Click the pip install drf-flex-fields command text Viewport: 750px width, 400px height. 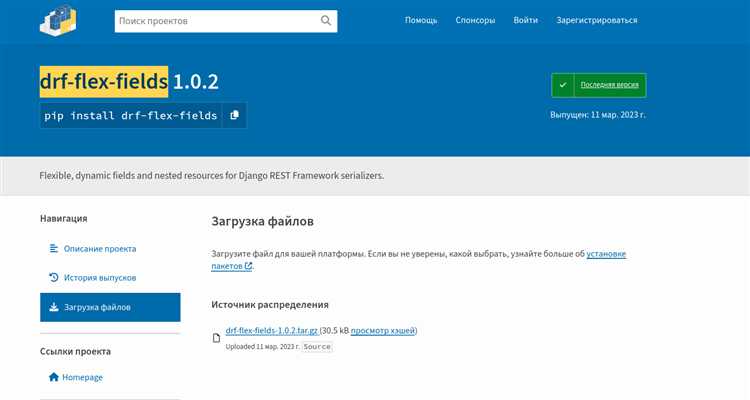coord(131,115)
